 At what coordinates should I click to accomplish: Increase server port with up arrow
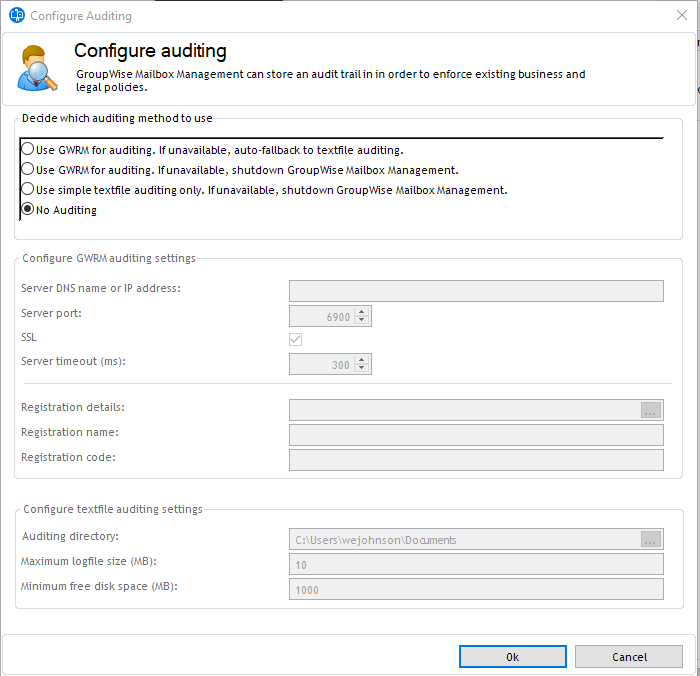pos(362,311)
